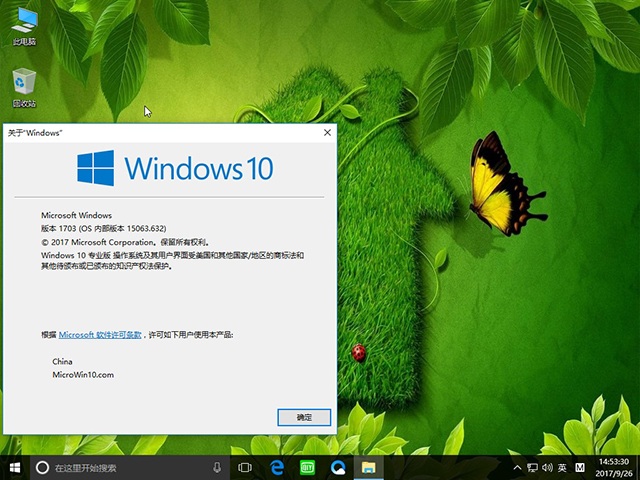Click the Microsoft Windows heading text
Screen dimensions: 640x480
[x=76, y=215]
